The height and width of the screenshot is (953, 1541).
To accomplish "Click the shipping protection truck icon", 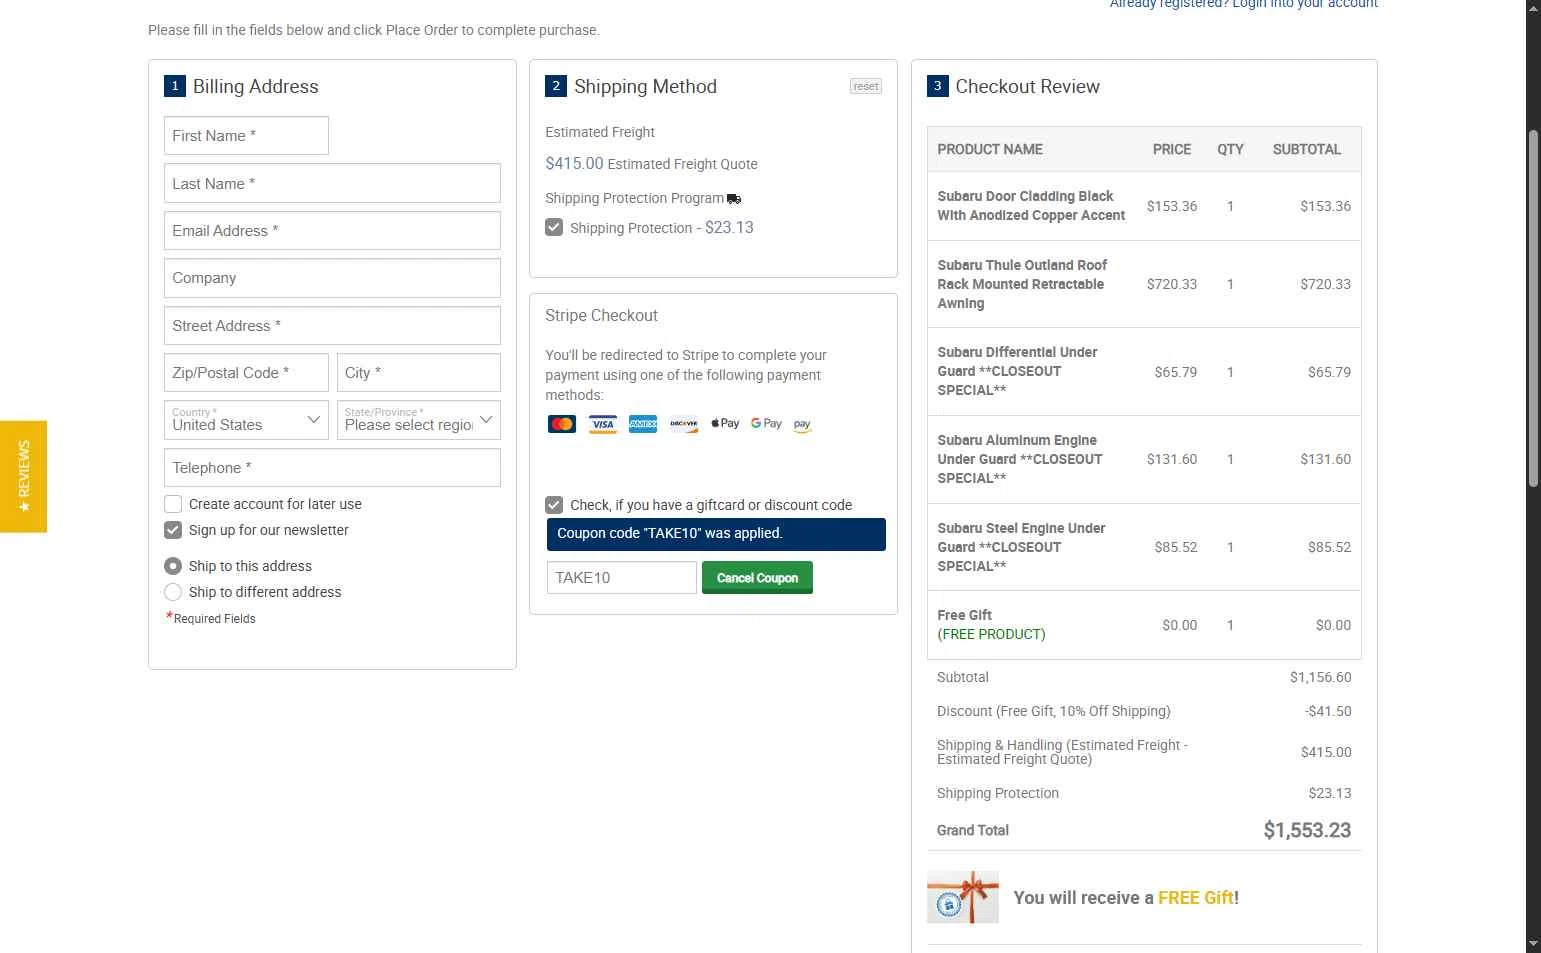I will click(734, 199).
